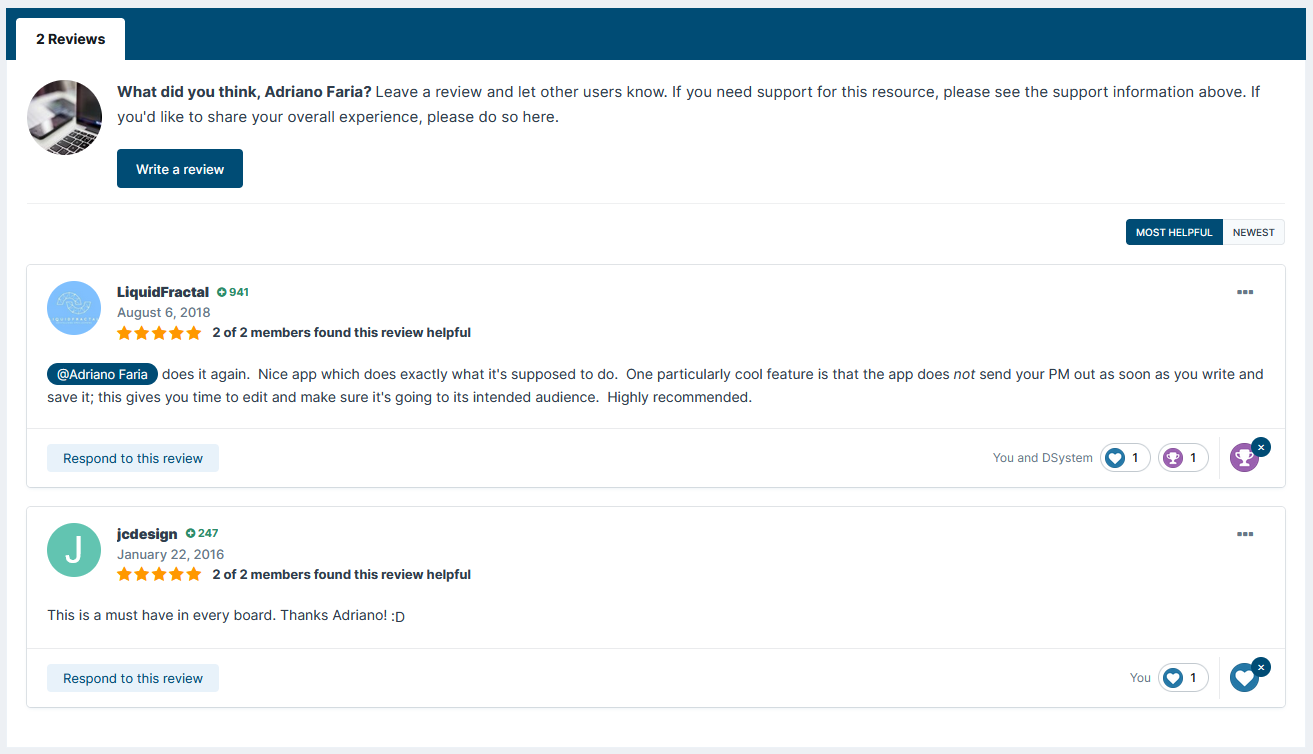The width and height of the screenshot is (1313, 754).
Task: Click the purple trophy reaction button
Action: pyautogui.click(x=1243, y=458)
